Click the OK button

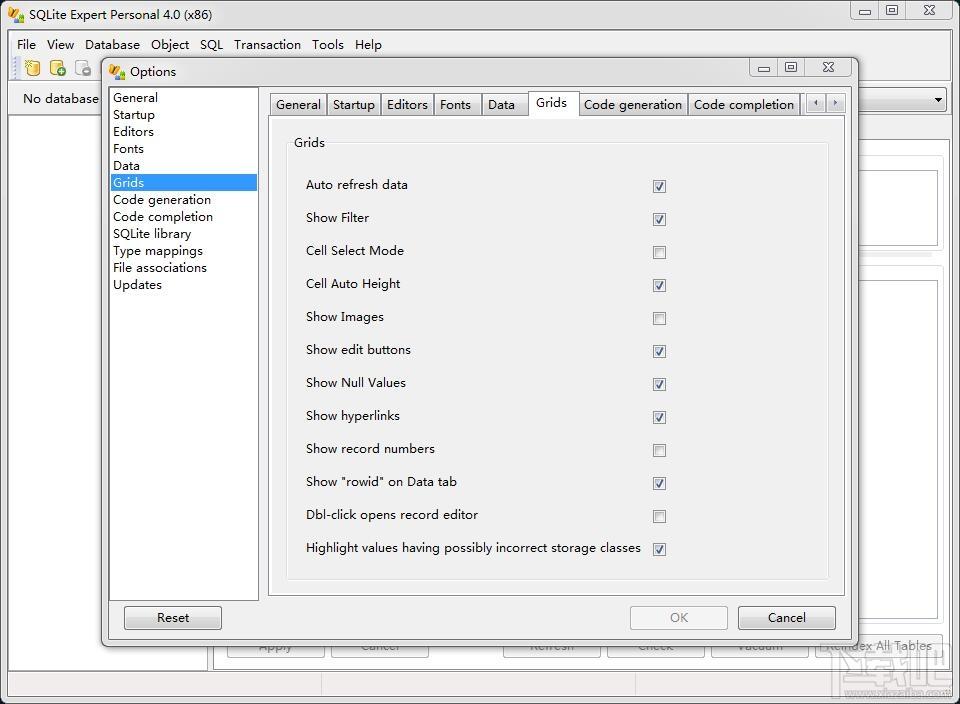pos(679,618)
